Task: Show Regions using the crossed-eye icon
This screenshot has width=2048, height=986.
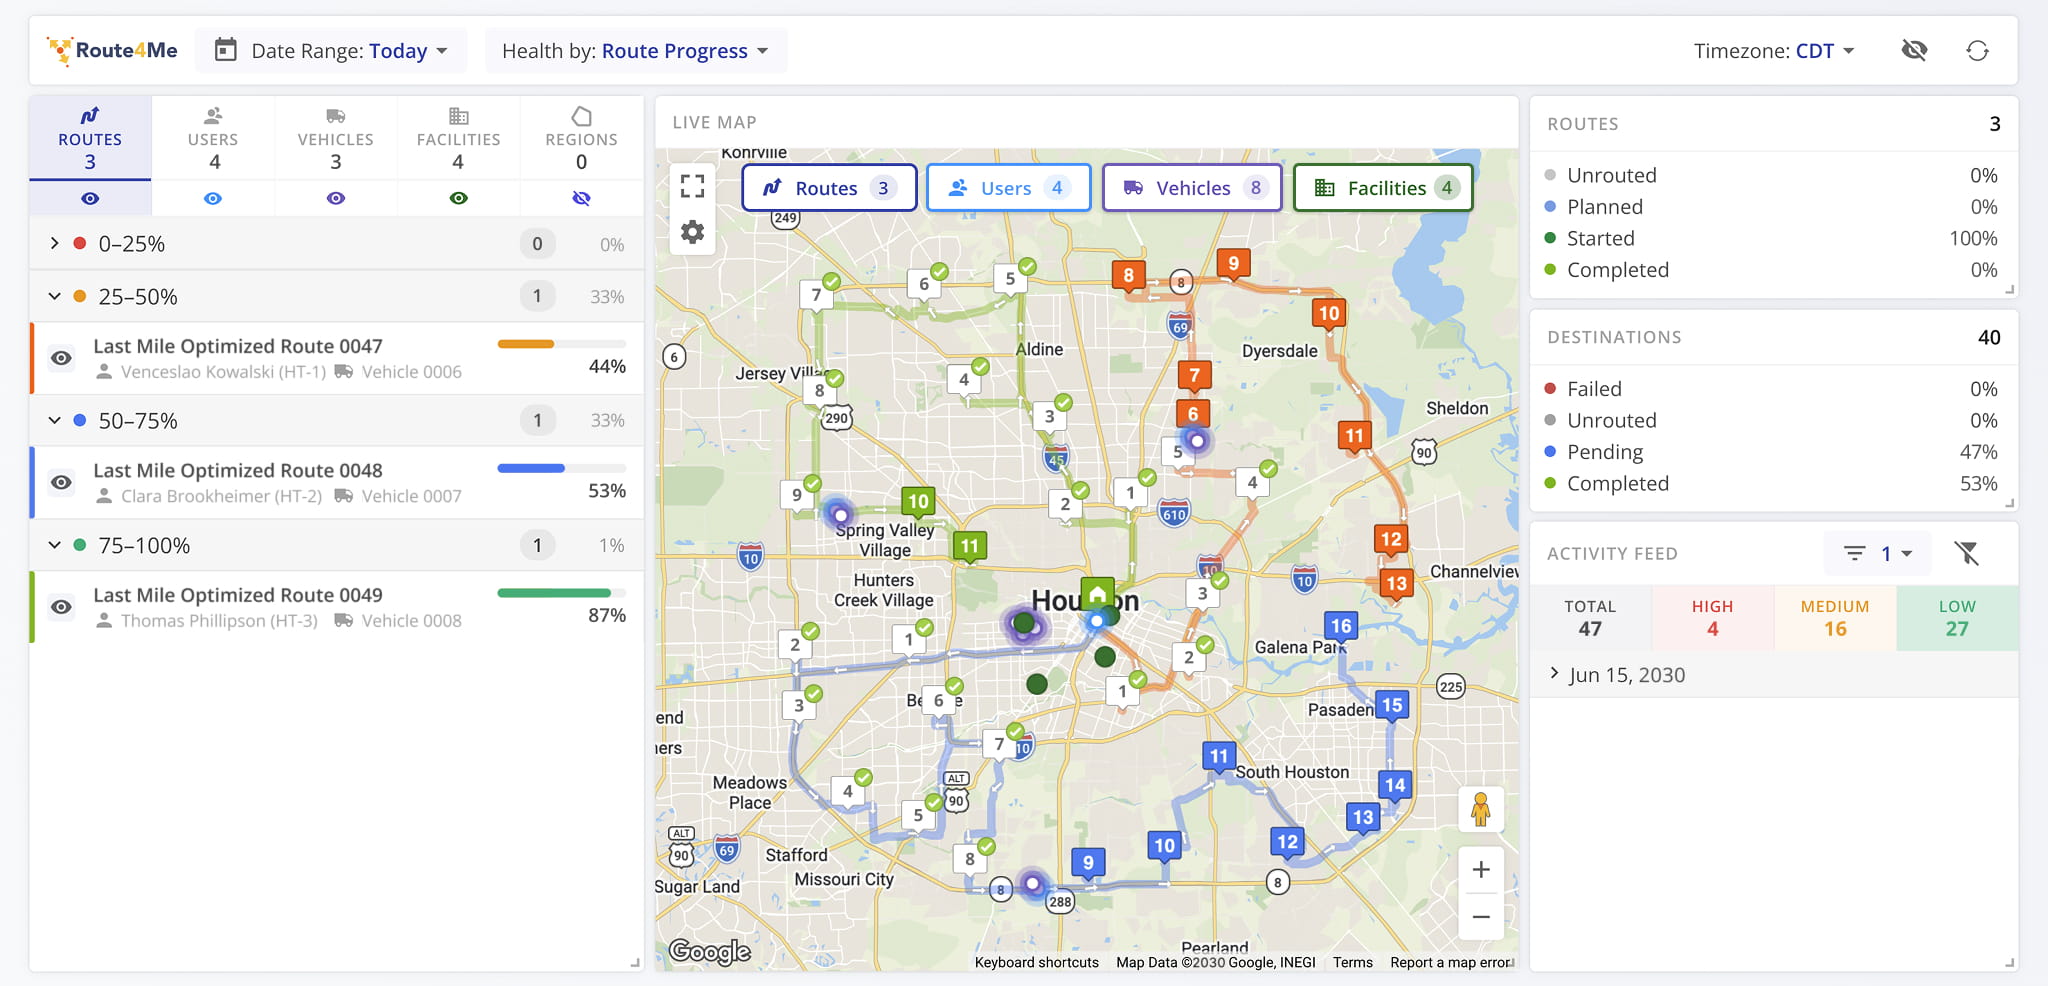Action: [x=581, y=198]
